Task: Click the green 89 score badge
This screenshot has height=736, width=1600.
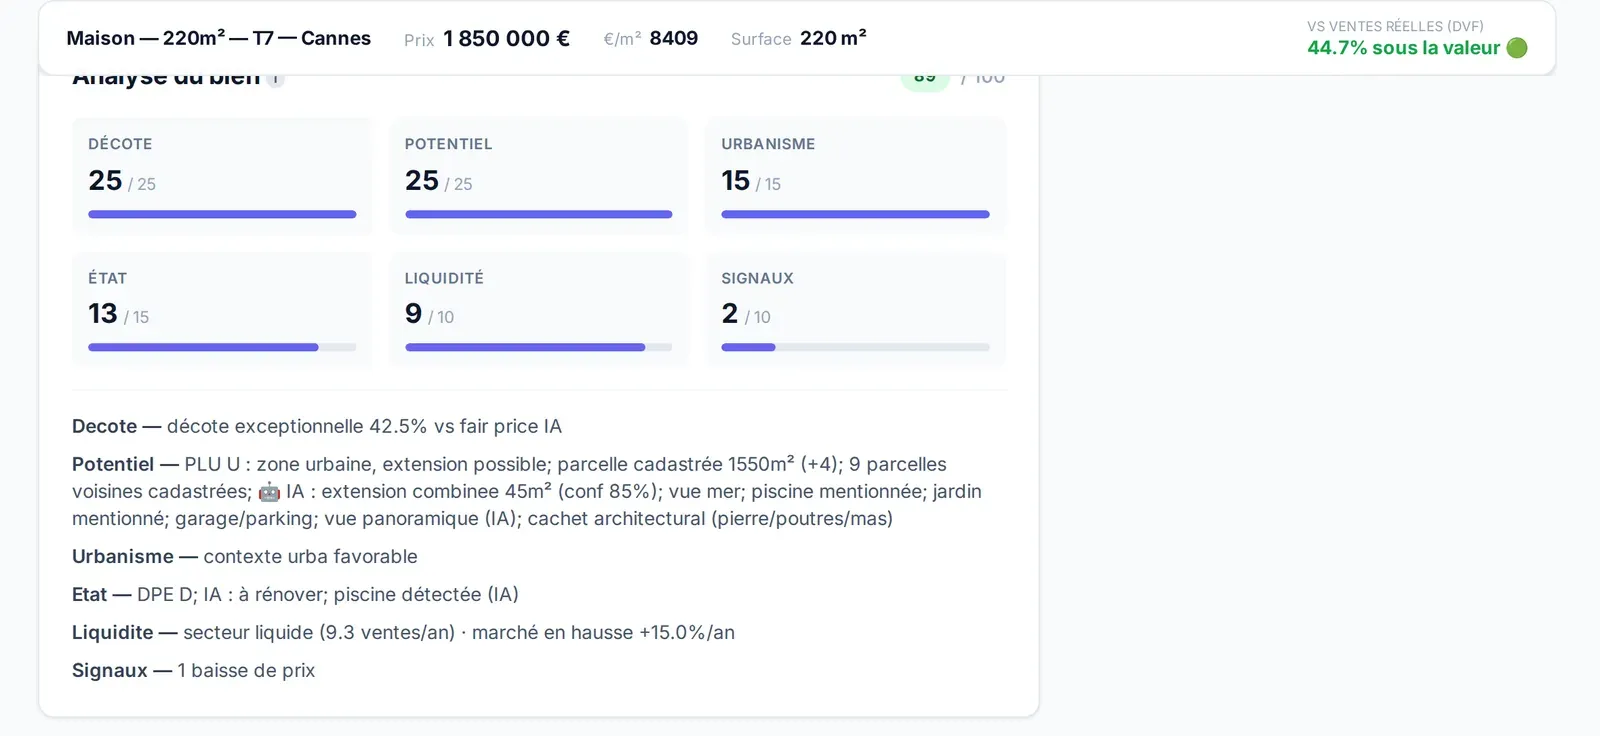Action: [925, 79]
